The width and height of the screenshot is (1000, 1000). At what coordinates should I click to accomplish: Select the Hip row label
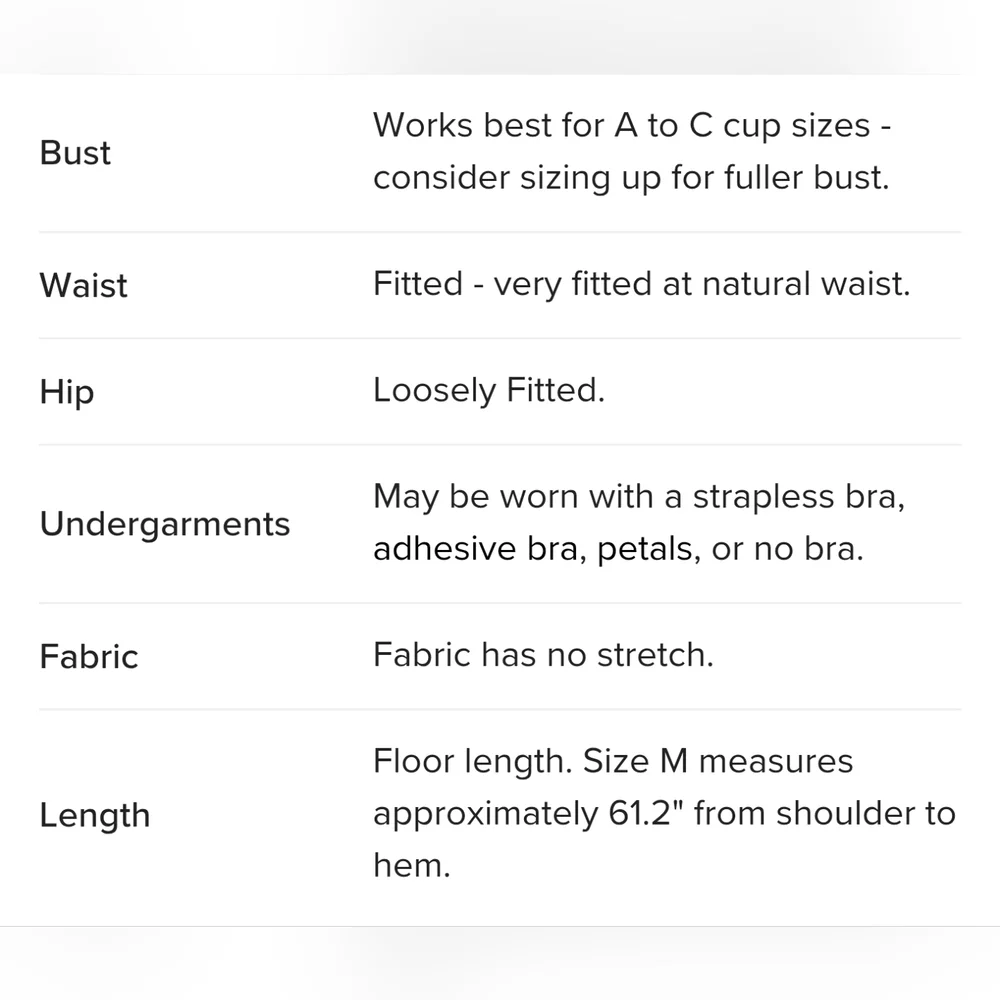(x=67, y=392)
